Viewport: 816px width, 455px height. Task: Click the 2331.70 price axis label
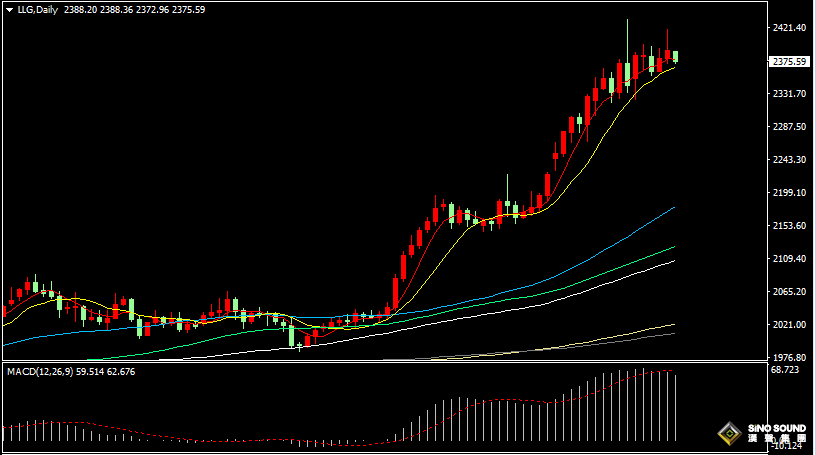coord(789,94)
